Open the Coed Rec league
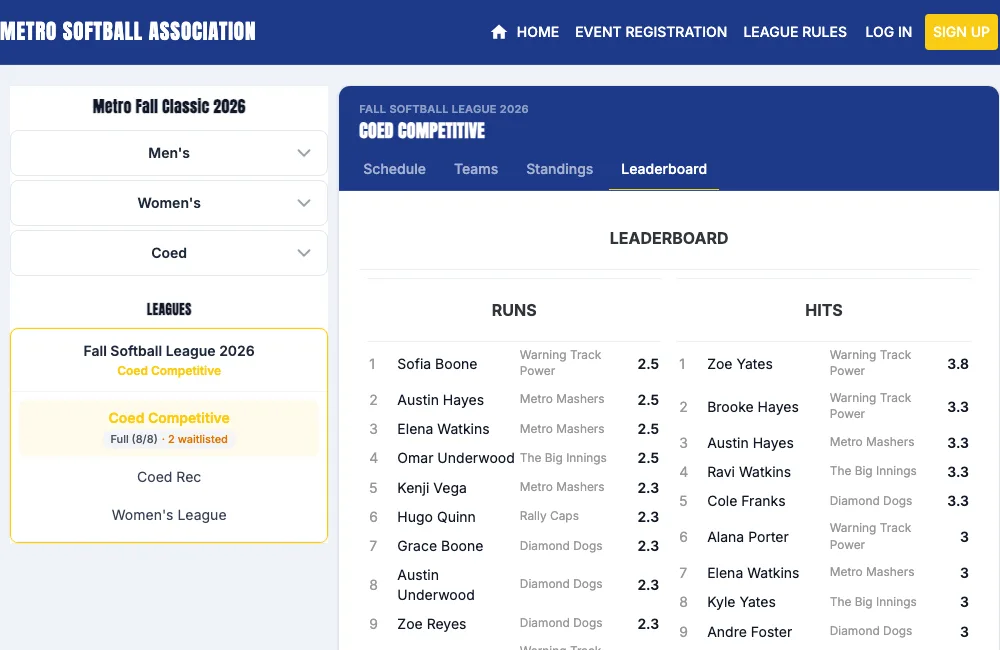The width and height of the screenshot is (1000, 650). [x=169, y=477]
